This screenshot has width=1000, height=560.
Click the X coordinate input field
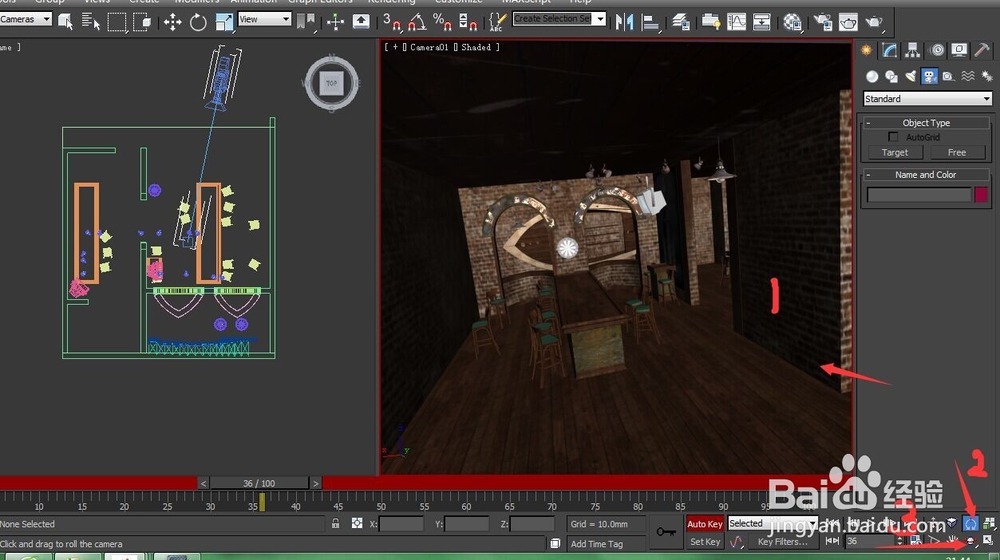pyautogui.click(x=401, y=524)
